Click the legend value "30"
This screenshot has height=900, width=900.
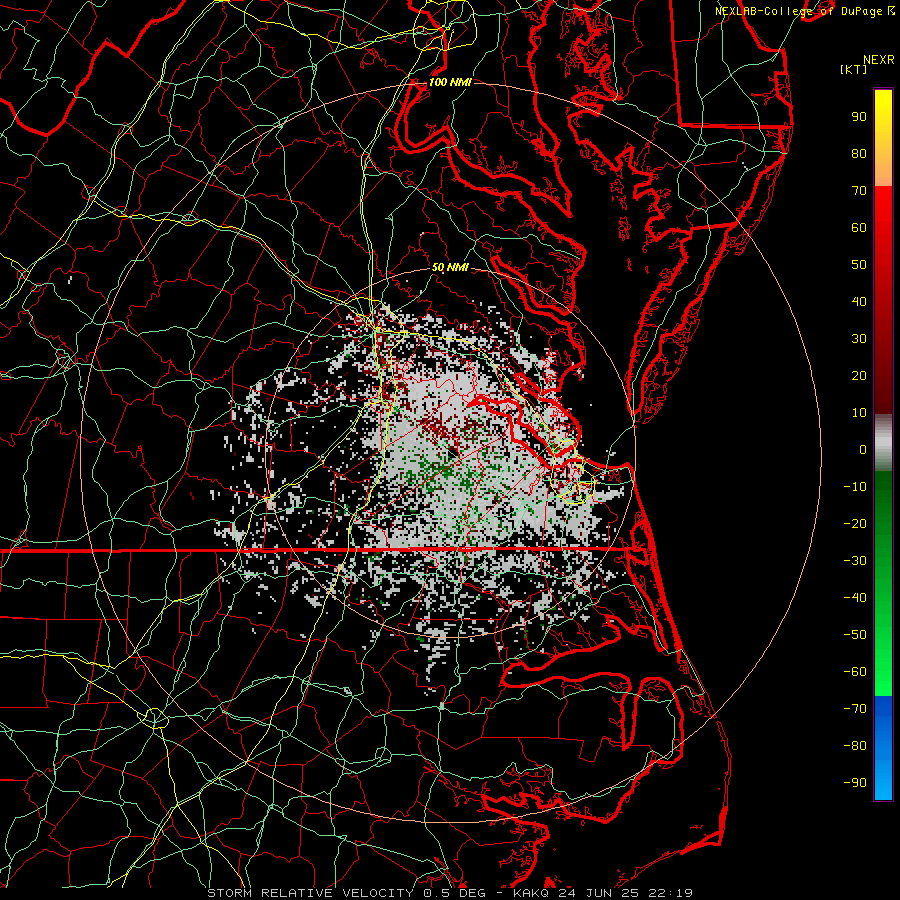859,339
